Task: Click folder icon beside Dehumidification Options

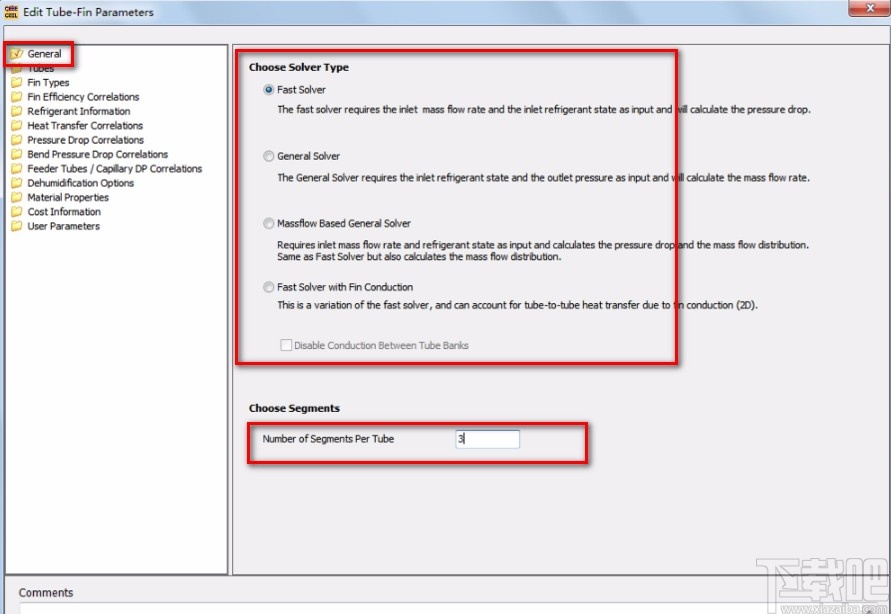Action: (x=17, y=183)
